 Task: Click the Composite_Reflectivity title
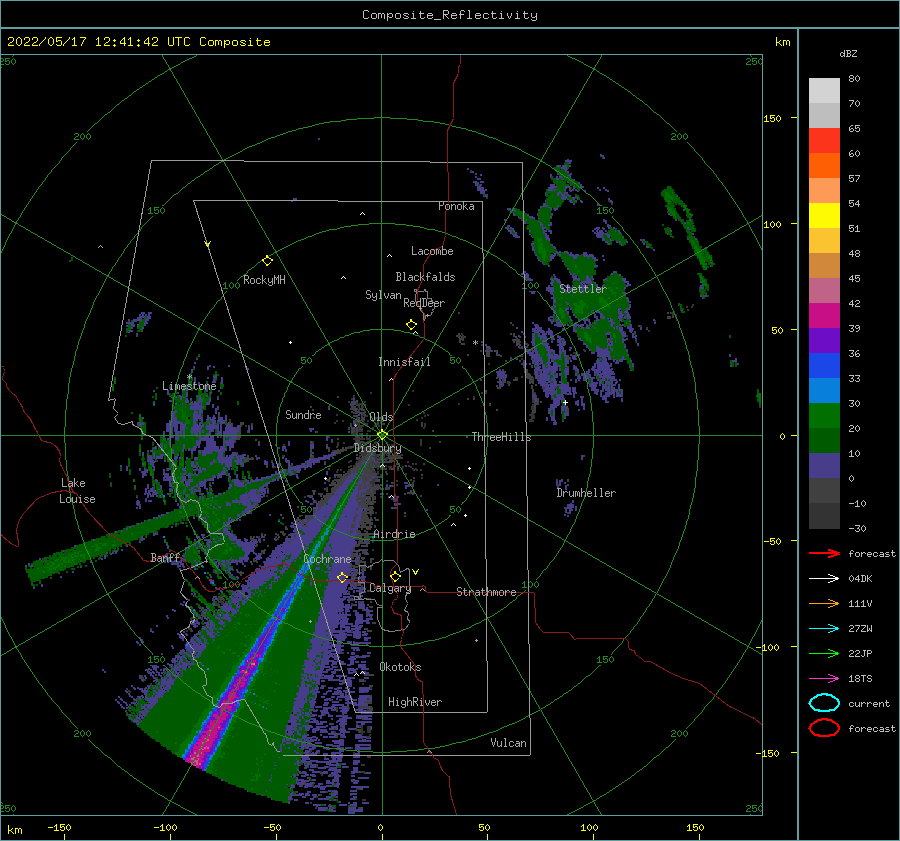click(x=449, y=15)
